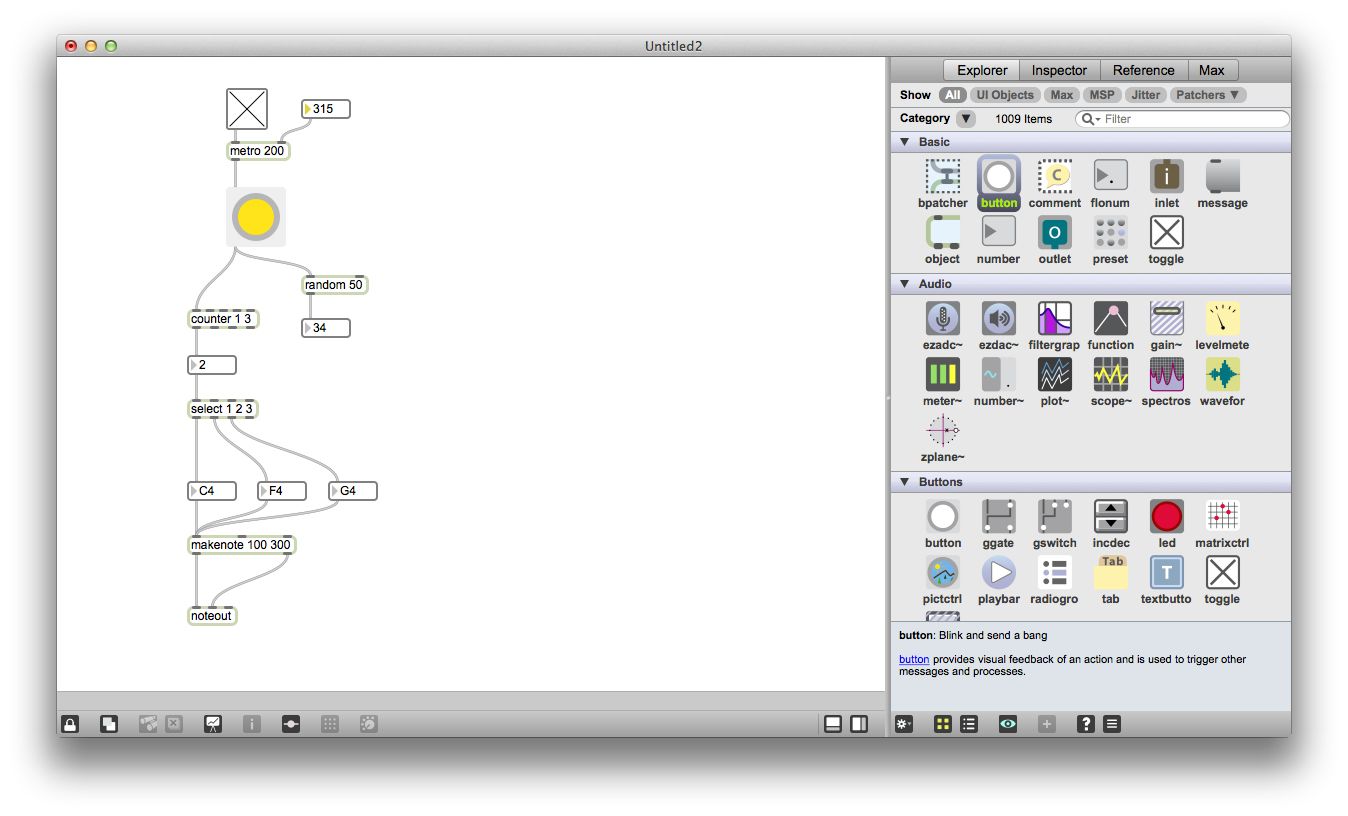Screen dimensions: 1348x816
Task: Lock the patcher with the padlock icon
Action: click(69, 723)
